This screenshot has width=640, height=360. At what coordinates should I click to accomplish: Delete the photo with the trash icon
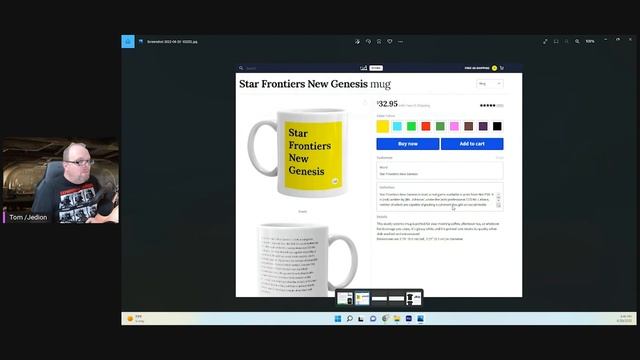point(379,42)
